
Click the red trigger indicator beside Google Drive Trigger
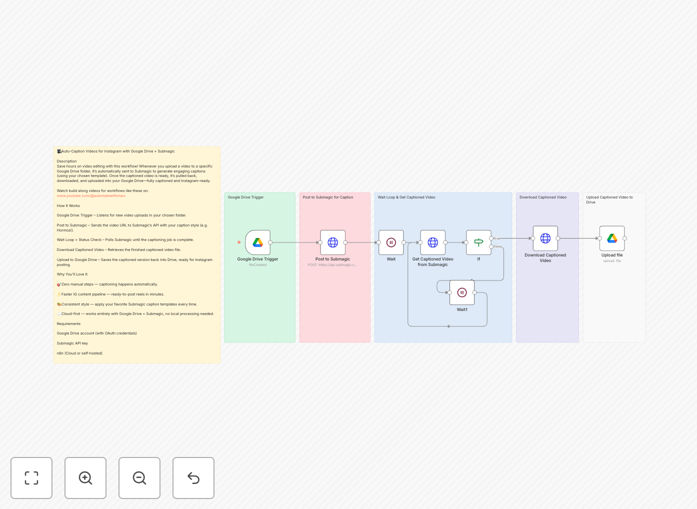pyautogui.click(x=239, y=242)
